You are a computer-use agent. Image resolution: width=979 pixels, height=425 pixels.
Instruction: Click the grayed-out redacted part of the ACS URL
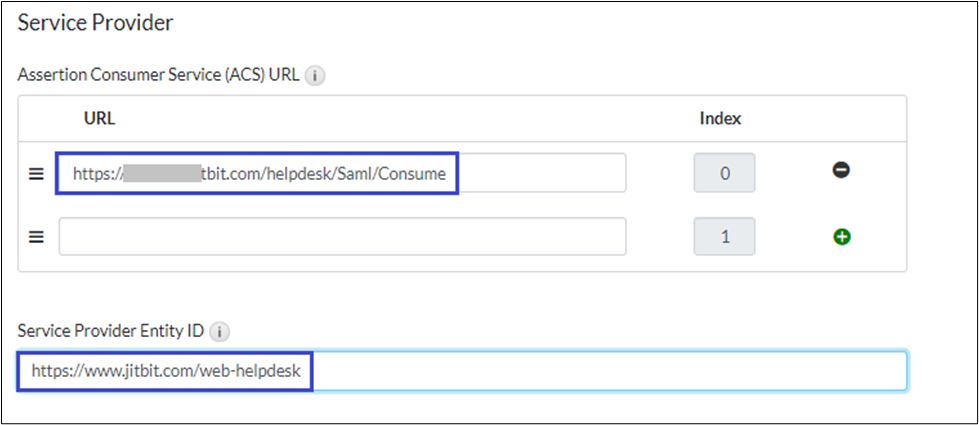click(x=162, y=173)
